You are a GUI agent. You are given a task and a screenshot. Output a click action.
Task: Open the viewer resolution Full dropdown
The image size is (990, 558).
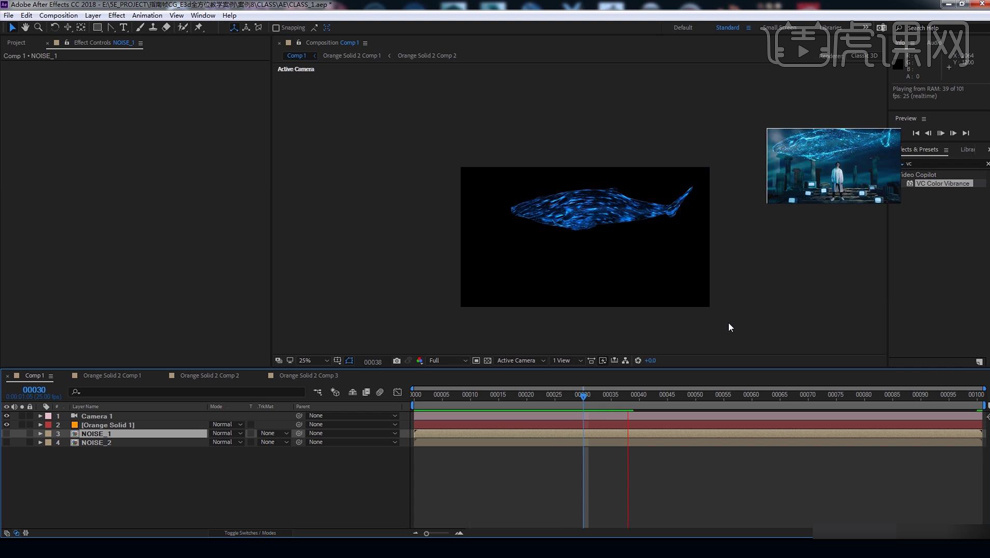448,361
